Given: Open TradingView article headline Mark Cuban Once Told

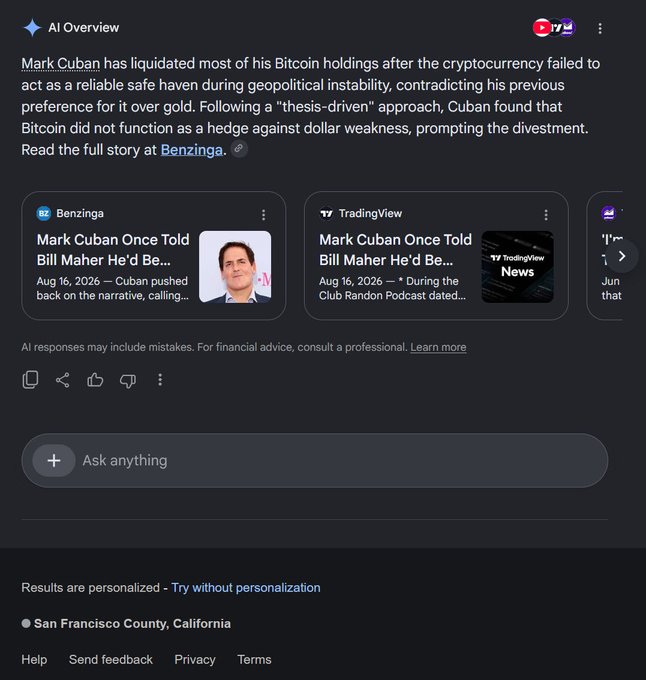Looking at the screenshot, I should coord(395,250).
